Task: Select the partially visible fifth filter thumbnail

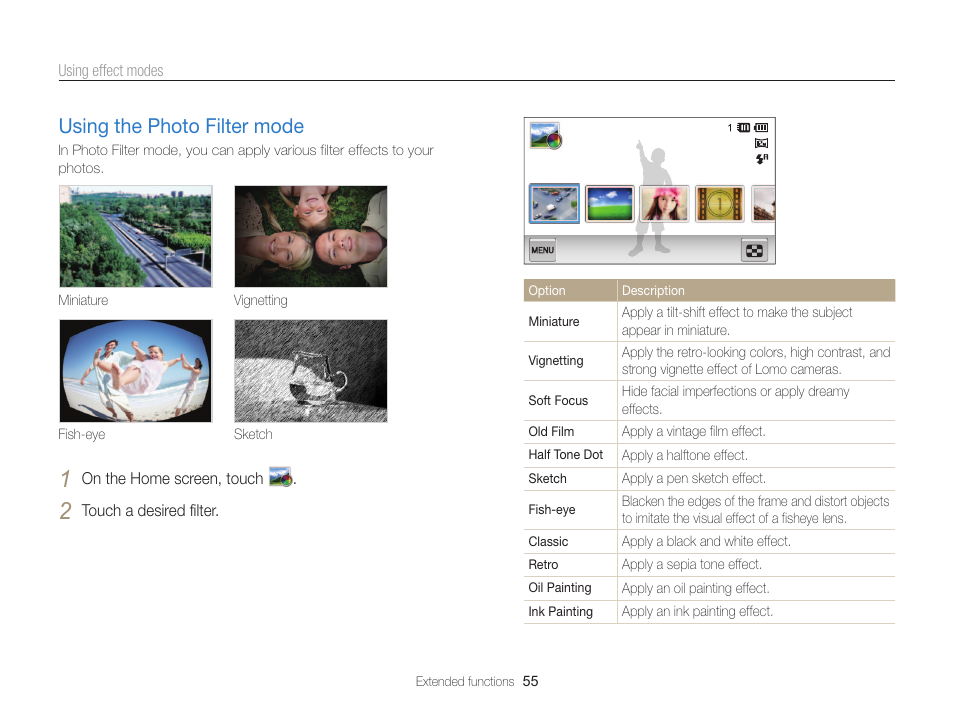Action: pyautogui.click(x=763, y=203)
